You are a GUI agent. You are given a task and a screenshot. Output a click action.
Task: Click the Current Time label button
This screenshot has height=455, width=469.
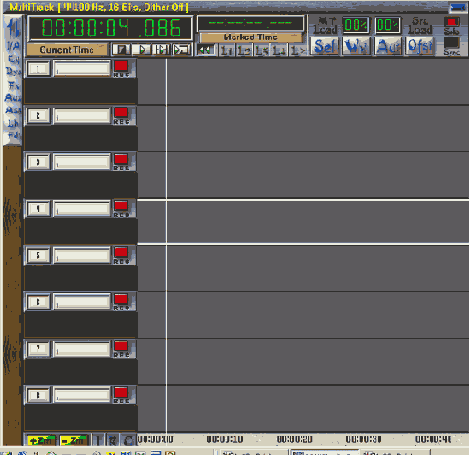pos(67,50)
